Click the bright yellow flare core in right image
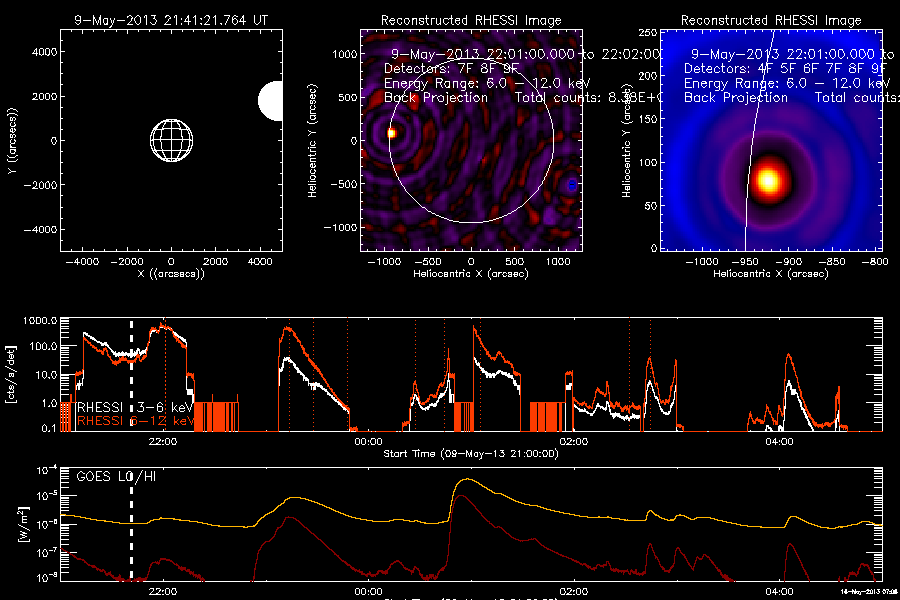This screenshot has width=900, height=600. (x=768, y=181)
